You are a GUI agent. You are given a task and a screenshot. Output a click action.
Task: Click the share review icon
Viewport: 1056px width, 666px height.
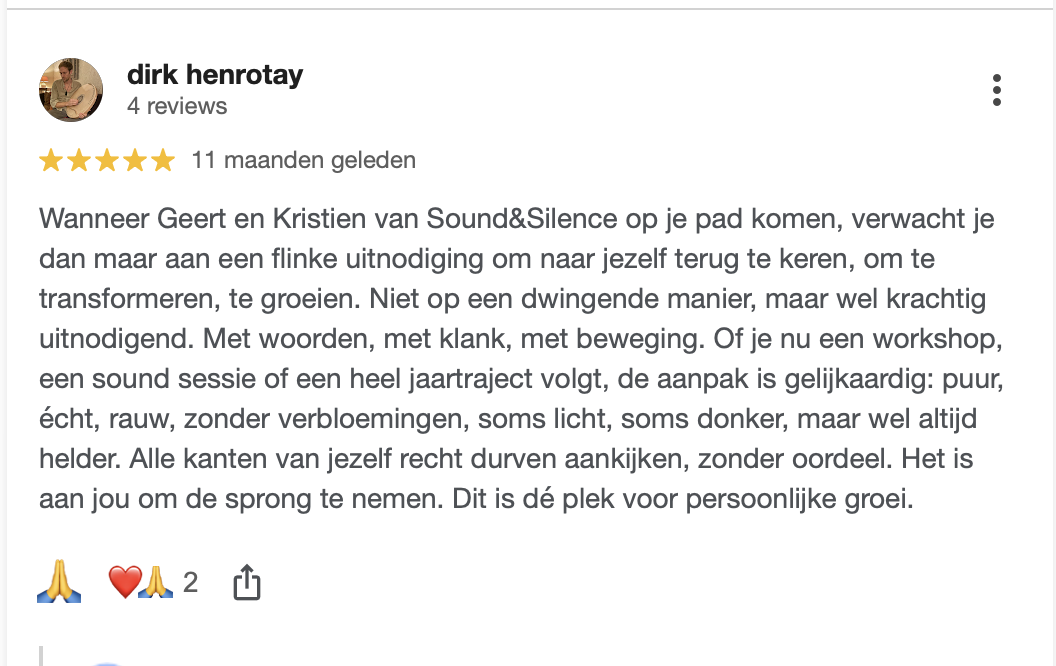pyautogui.click(x=246, y=582)
